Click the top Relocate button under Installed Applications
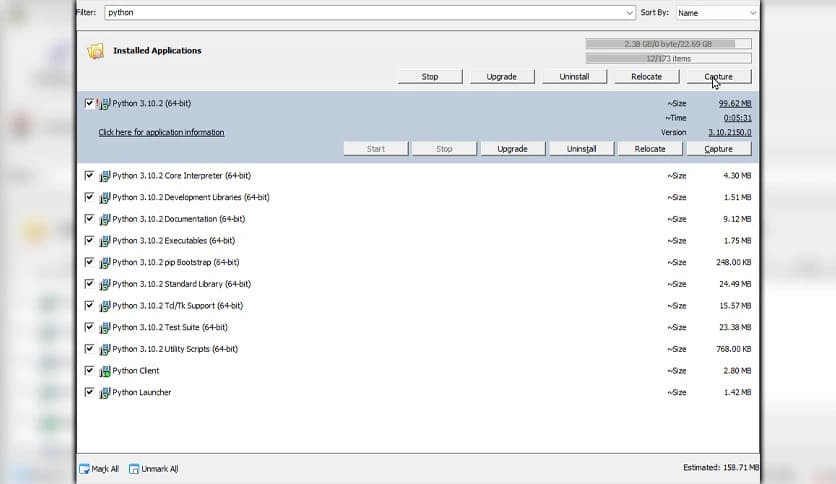This screenshot has width=836, height=484. pos(646,77)
